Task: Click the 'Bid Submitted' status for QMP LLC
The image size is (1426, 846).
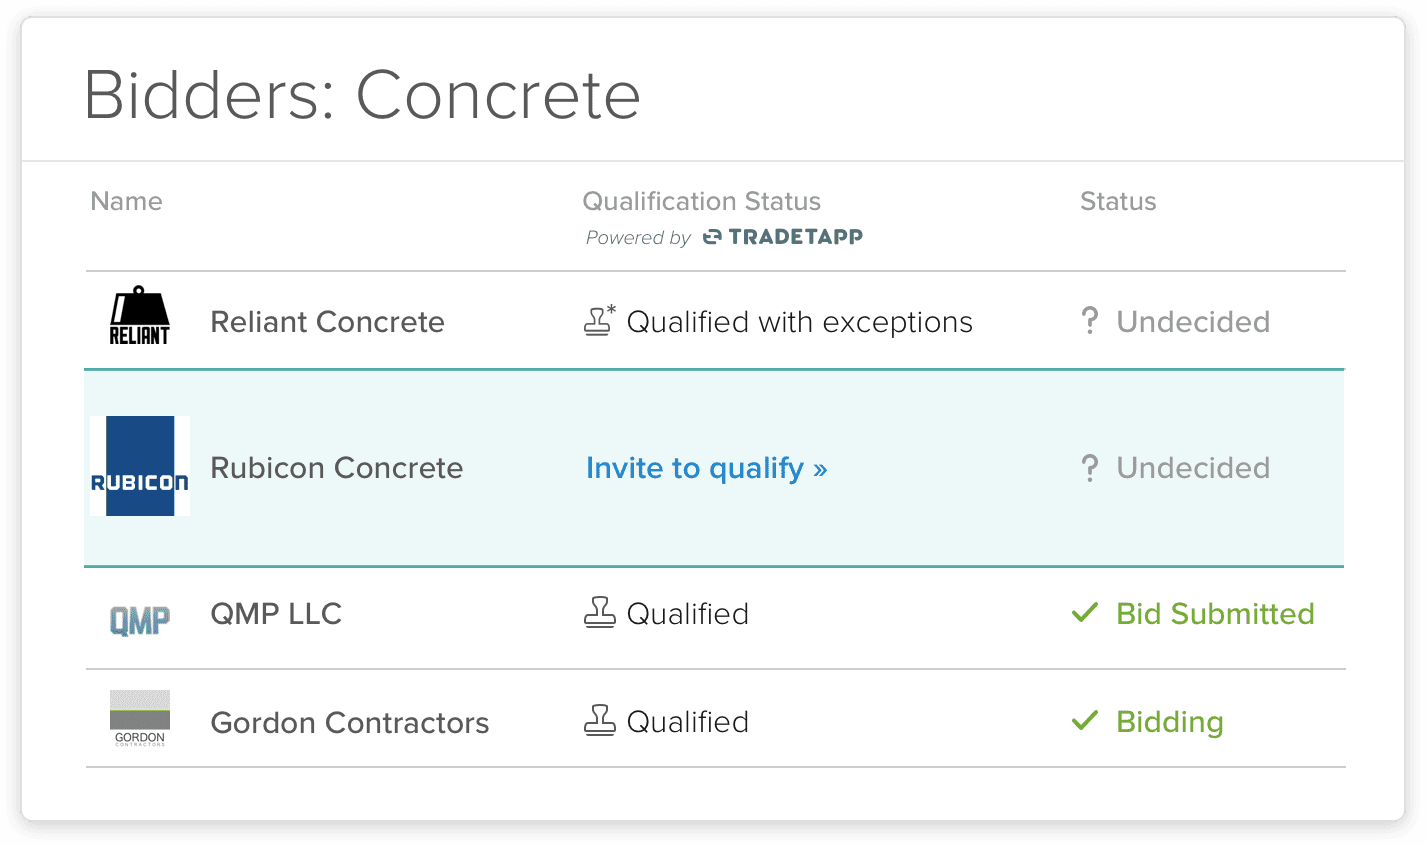Action: pos(1214,614)
